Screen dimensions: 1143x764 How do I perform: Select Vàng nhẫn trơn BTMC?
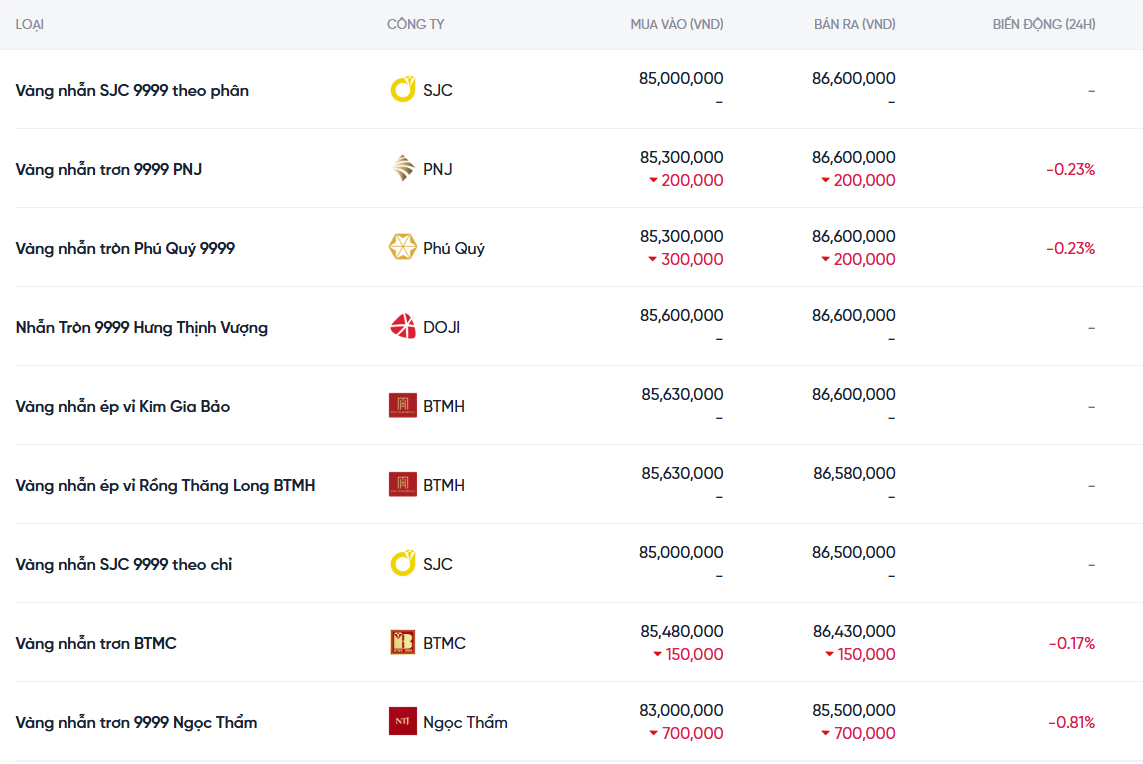coord(96,643)
